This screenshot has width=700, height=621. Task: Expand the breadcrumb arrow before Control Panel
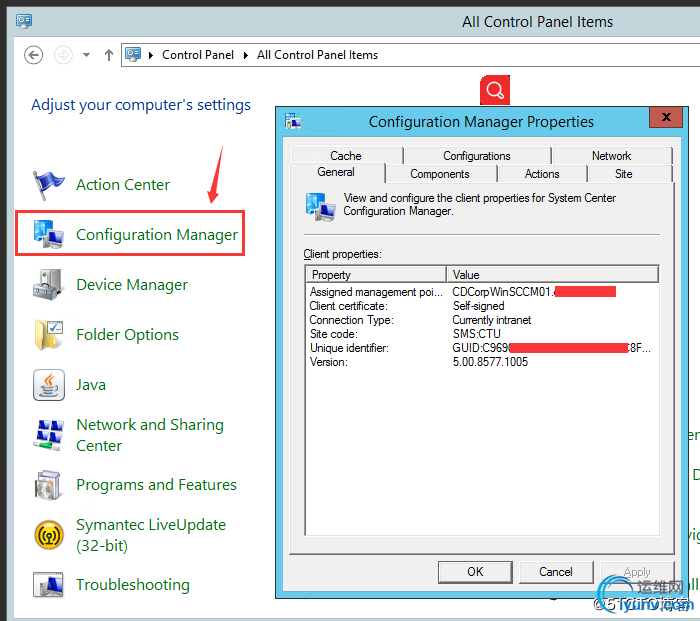(151, 55)
